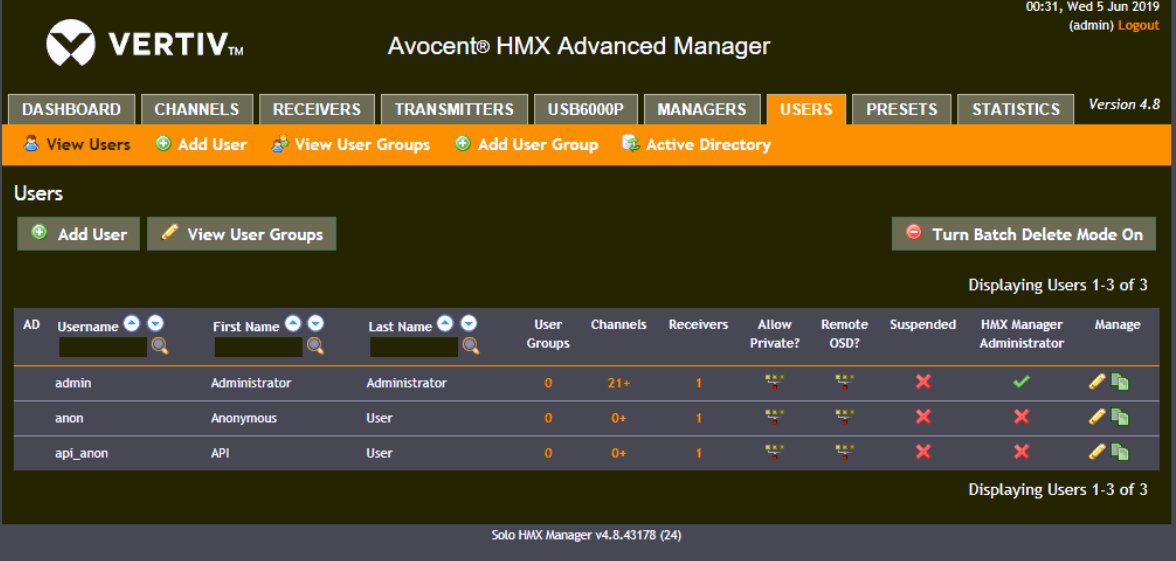Sort Last Name column descending

(469, 324)
